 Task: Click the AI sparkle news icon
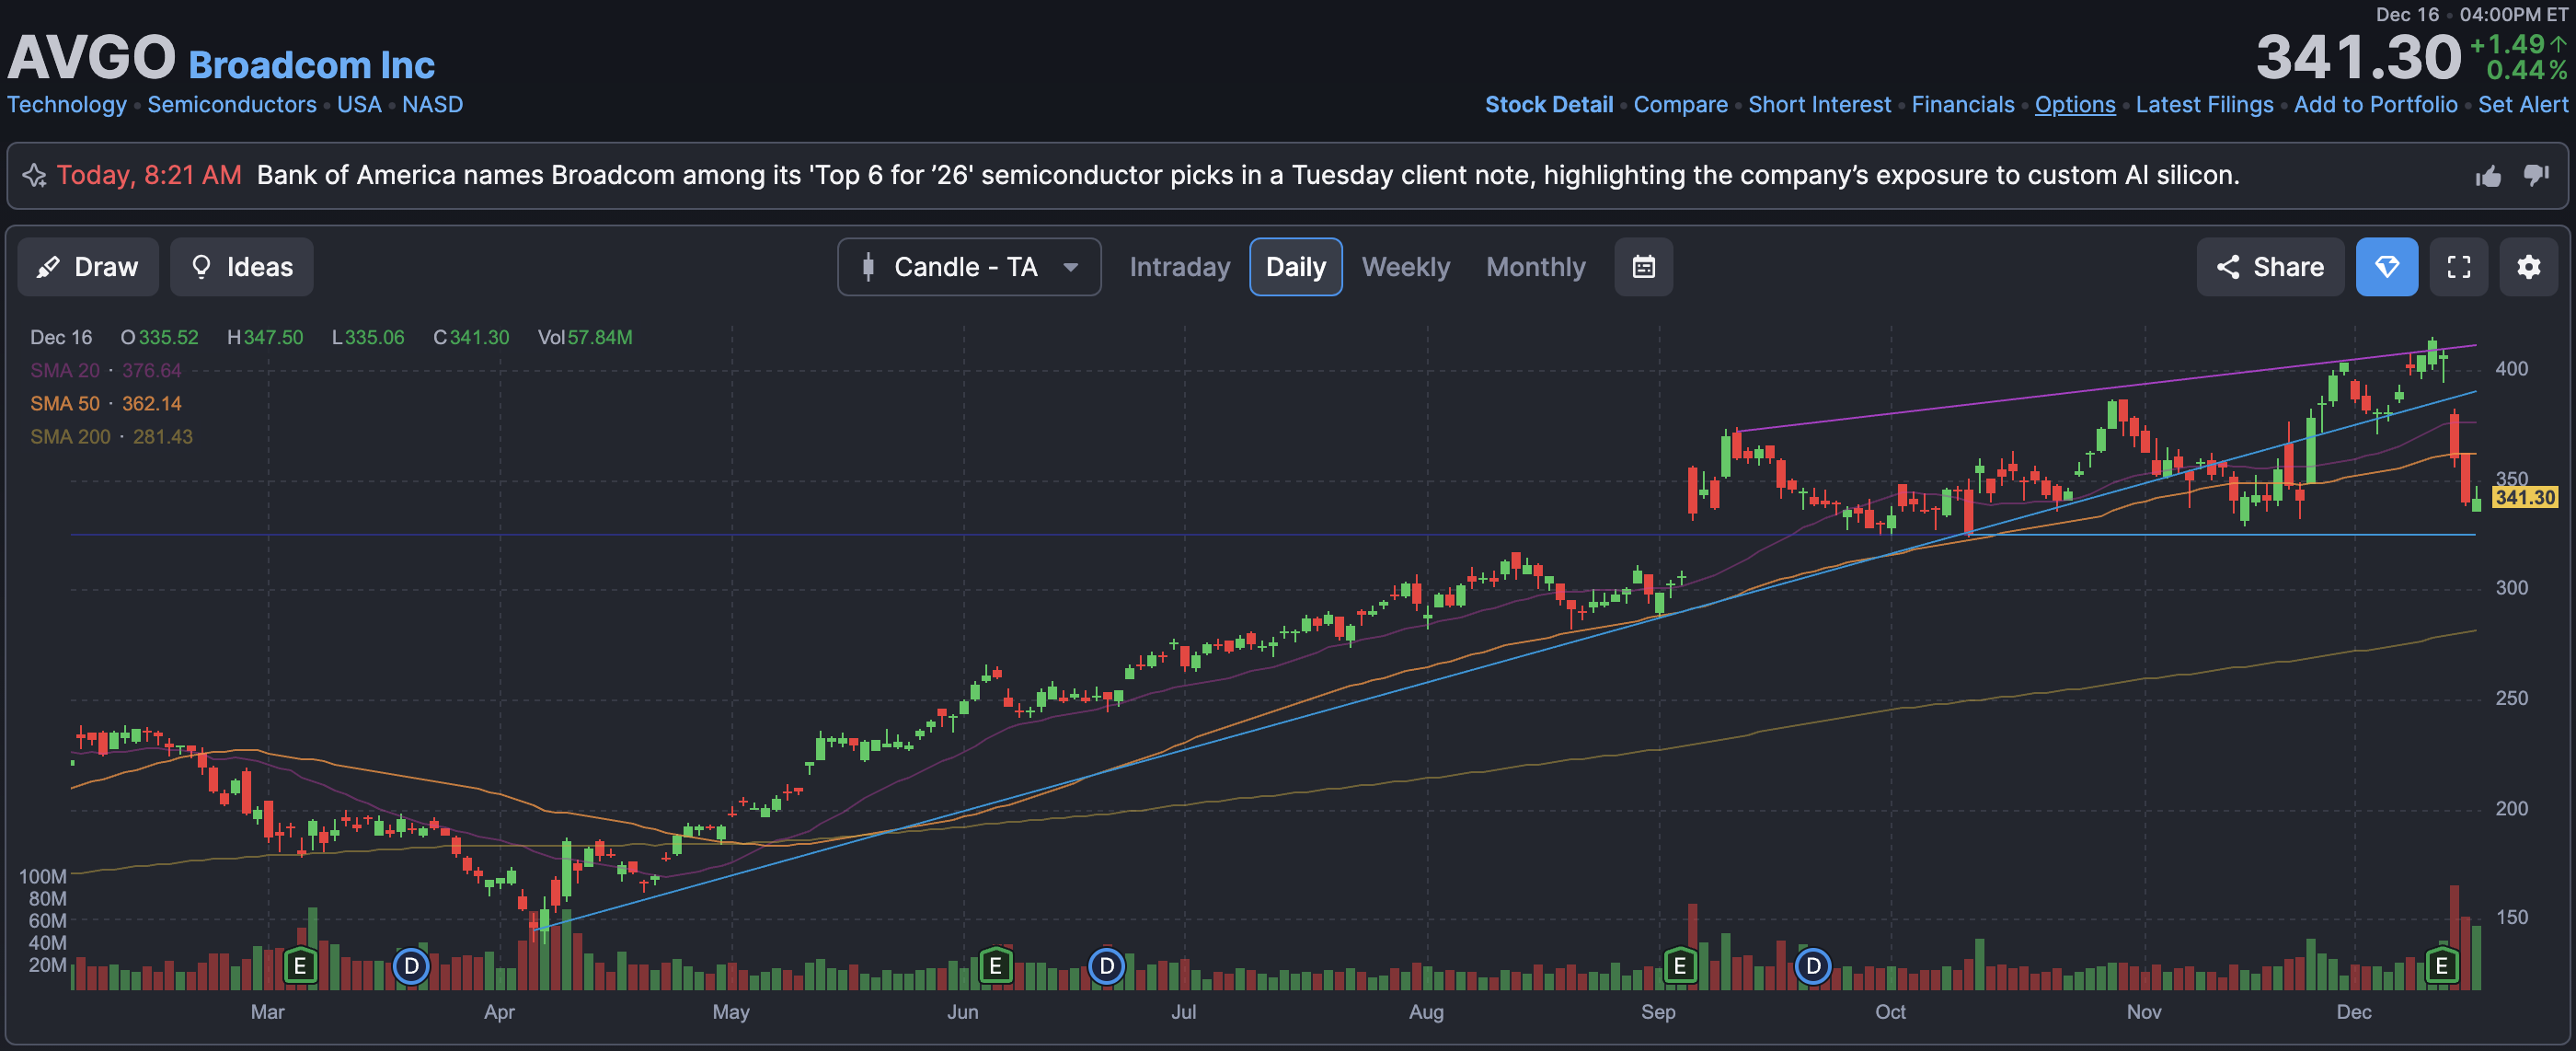[x=34, y=176]
